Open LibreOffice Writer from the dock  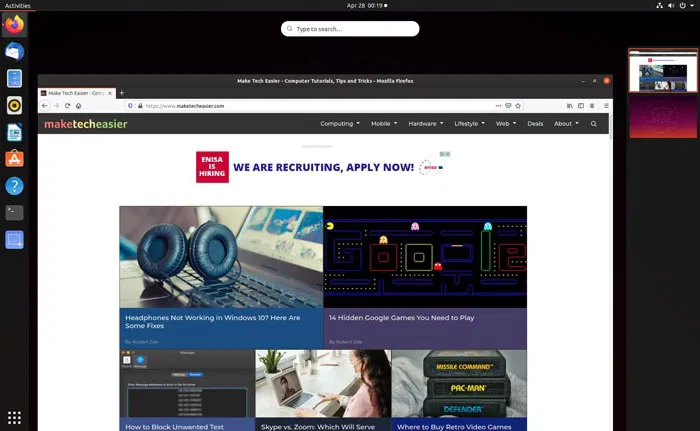(14, 132)
